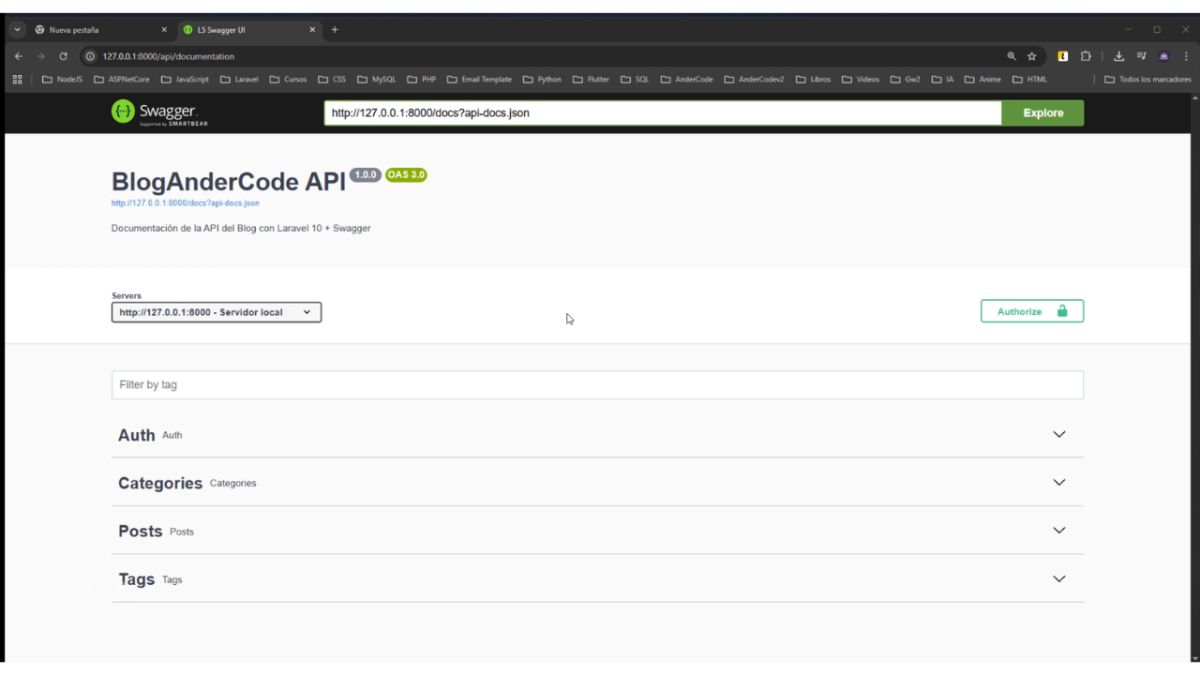
Task: Open the api-docs.json link under the title
Action: pos(185,203)
